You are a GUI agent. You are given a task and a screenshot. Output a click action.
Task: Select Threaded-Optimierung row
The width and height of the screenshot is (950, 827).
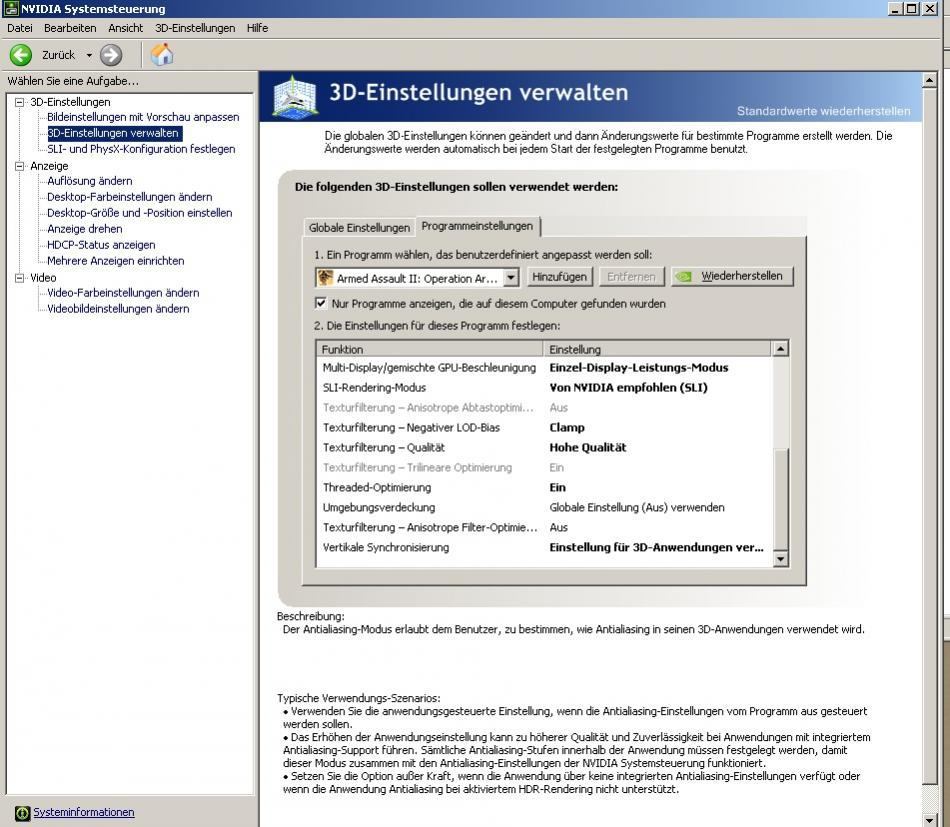pyautogui.click(x=544, y=488)
